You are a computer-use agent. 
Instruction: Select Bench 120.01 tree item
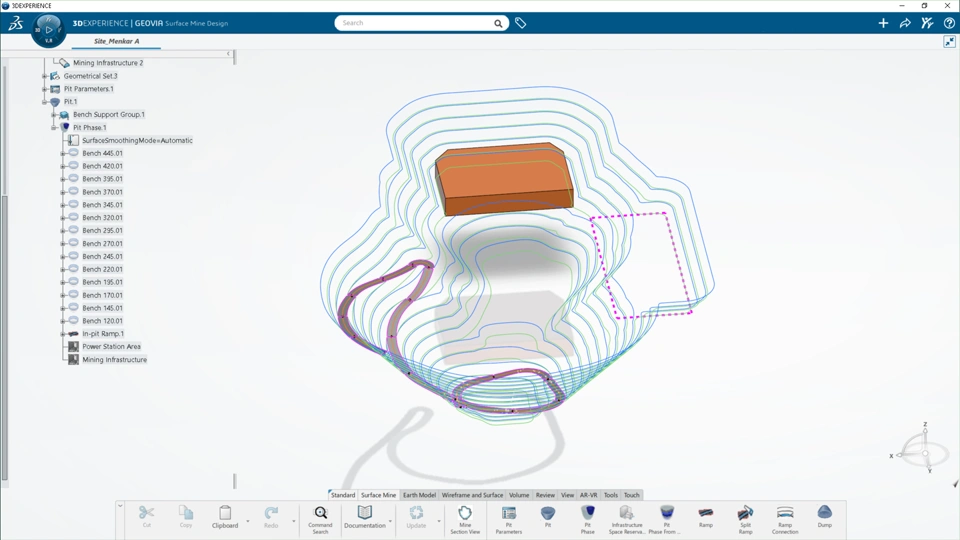[x=102, y=321]
